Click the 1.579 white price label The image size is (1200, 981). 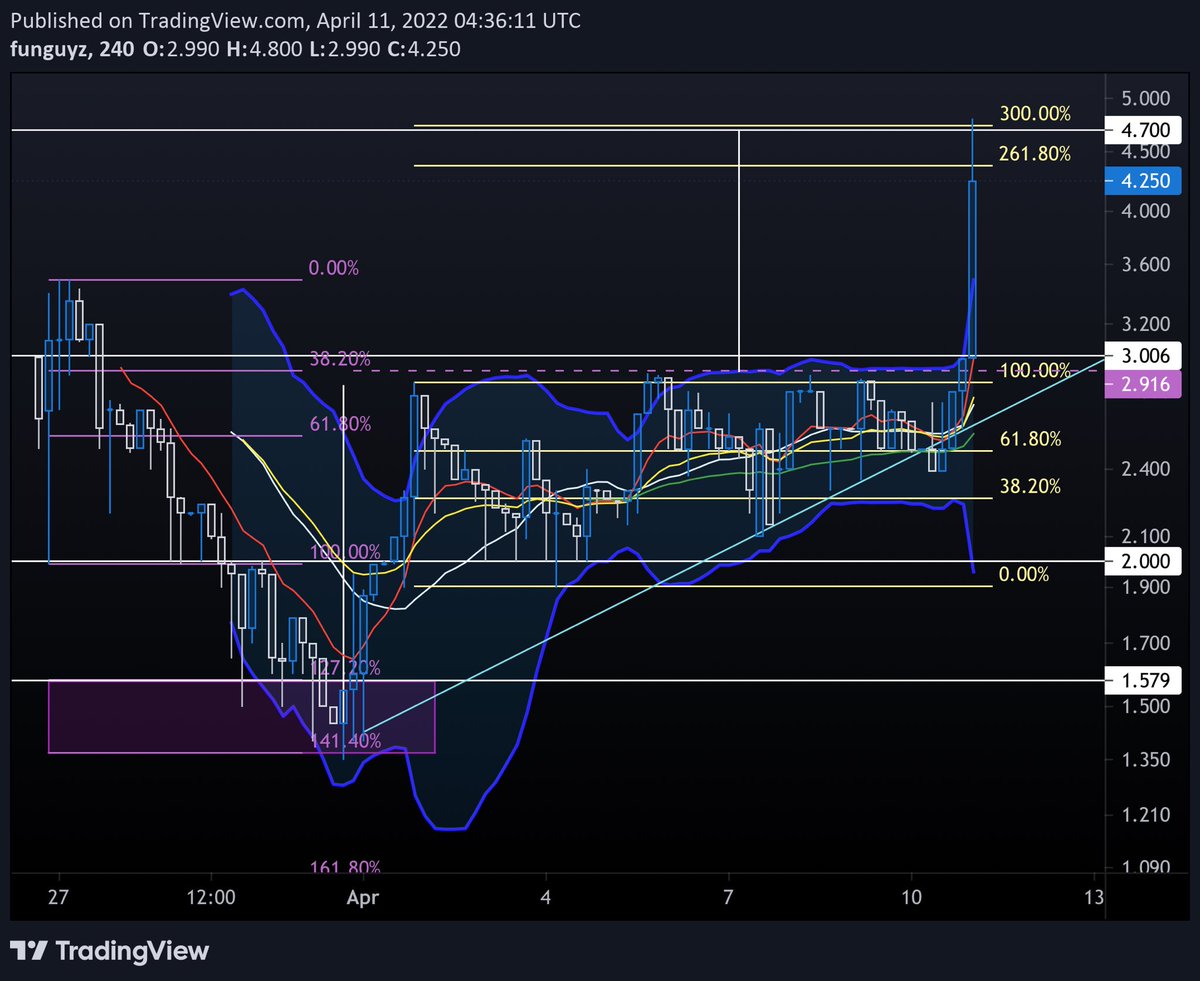tap(1144, 681)
